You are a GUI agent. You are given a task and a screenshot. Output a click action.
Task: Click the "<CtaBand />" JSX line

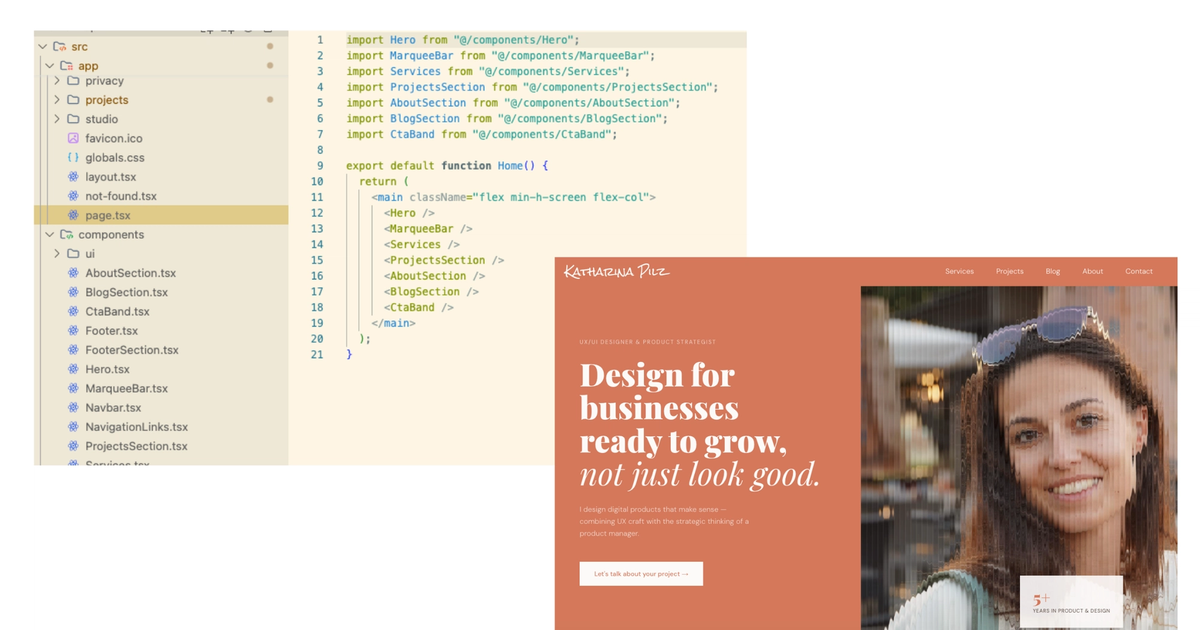coord(419,307)
